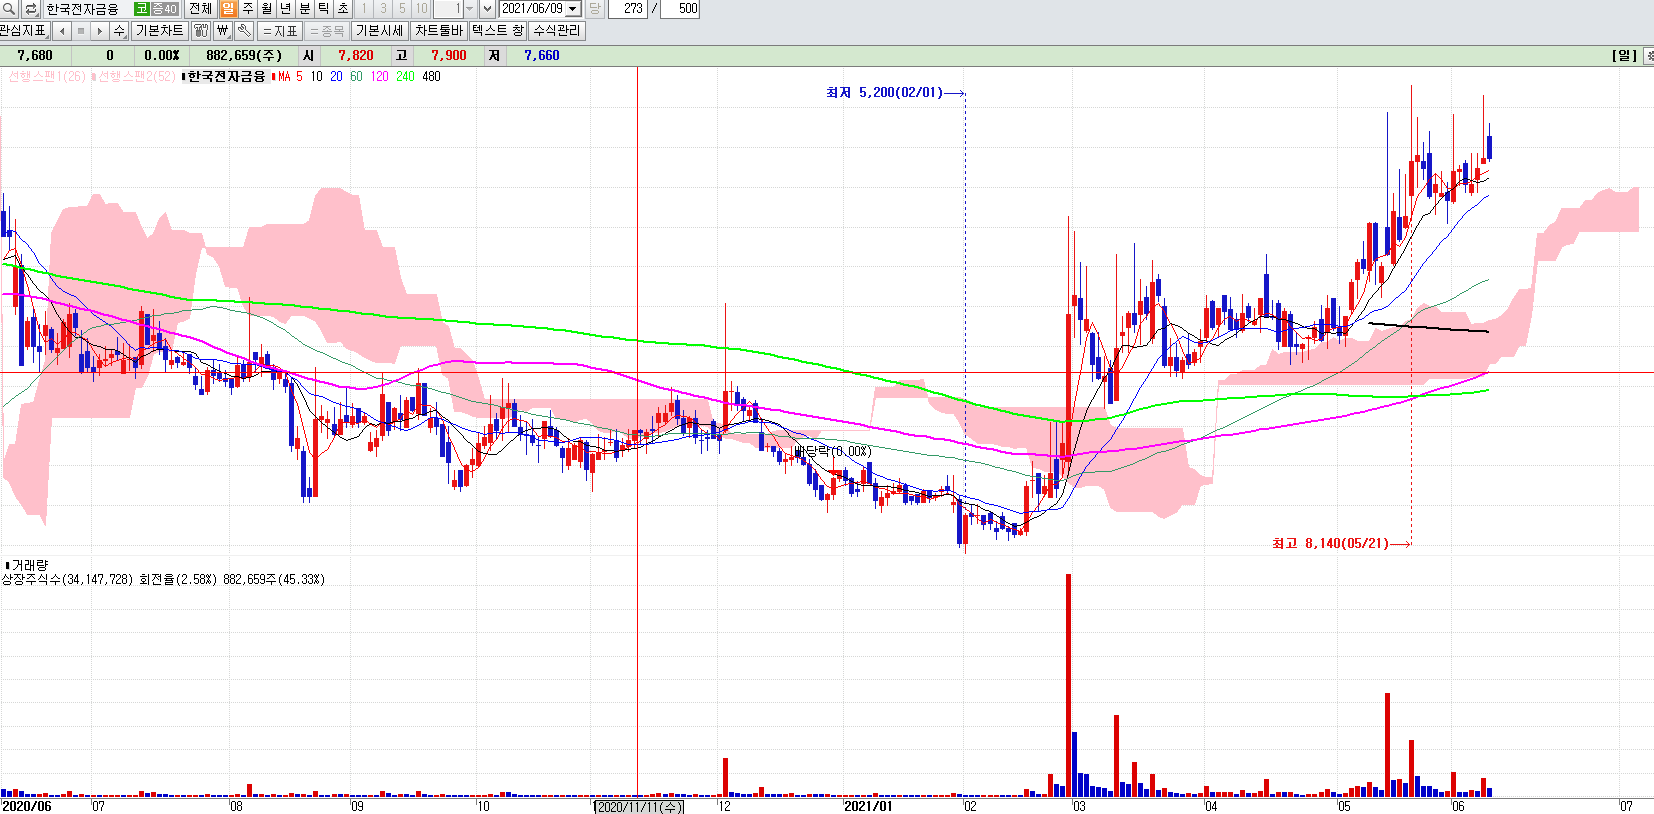Image resolution: width=1654 pixels, height=814 pixels.
Task: Click the 한국전자금융 chart legend label
Action: coord(226,77)
